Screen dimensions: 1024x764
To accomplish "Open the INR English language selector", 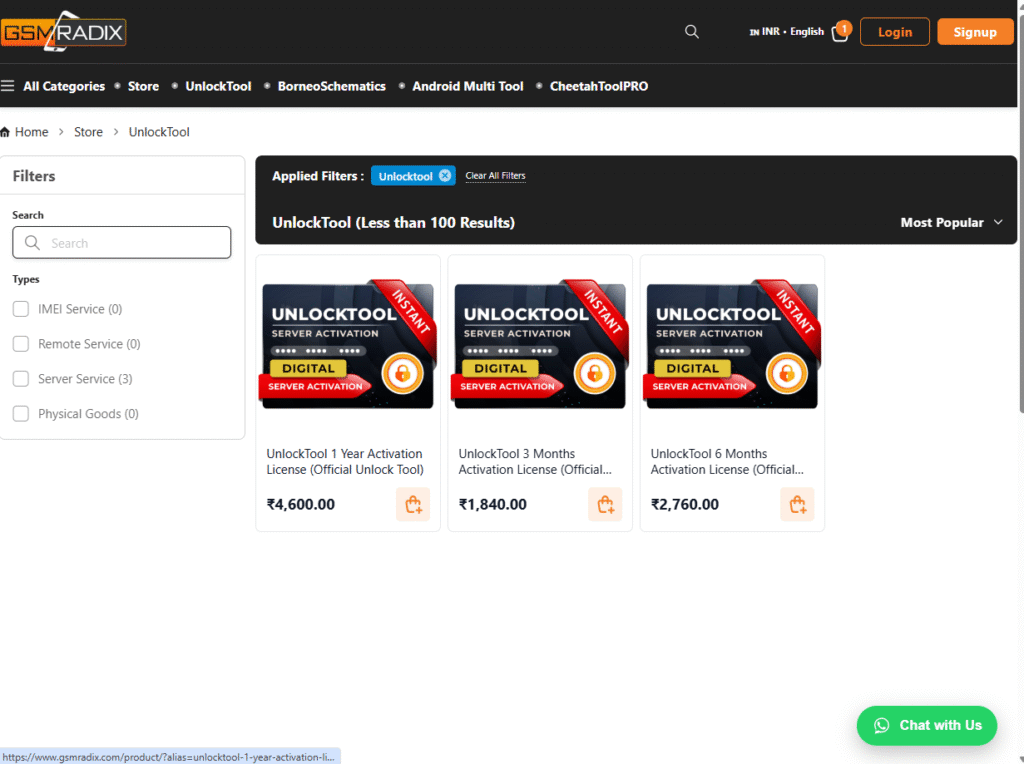I will point(787,32).
